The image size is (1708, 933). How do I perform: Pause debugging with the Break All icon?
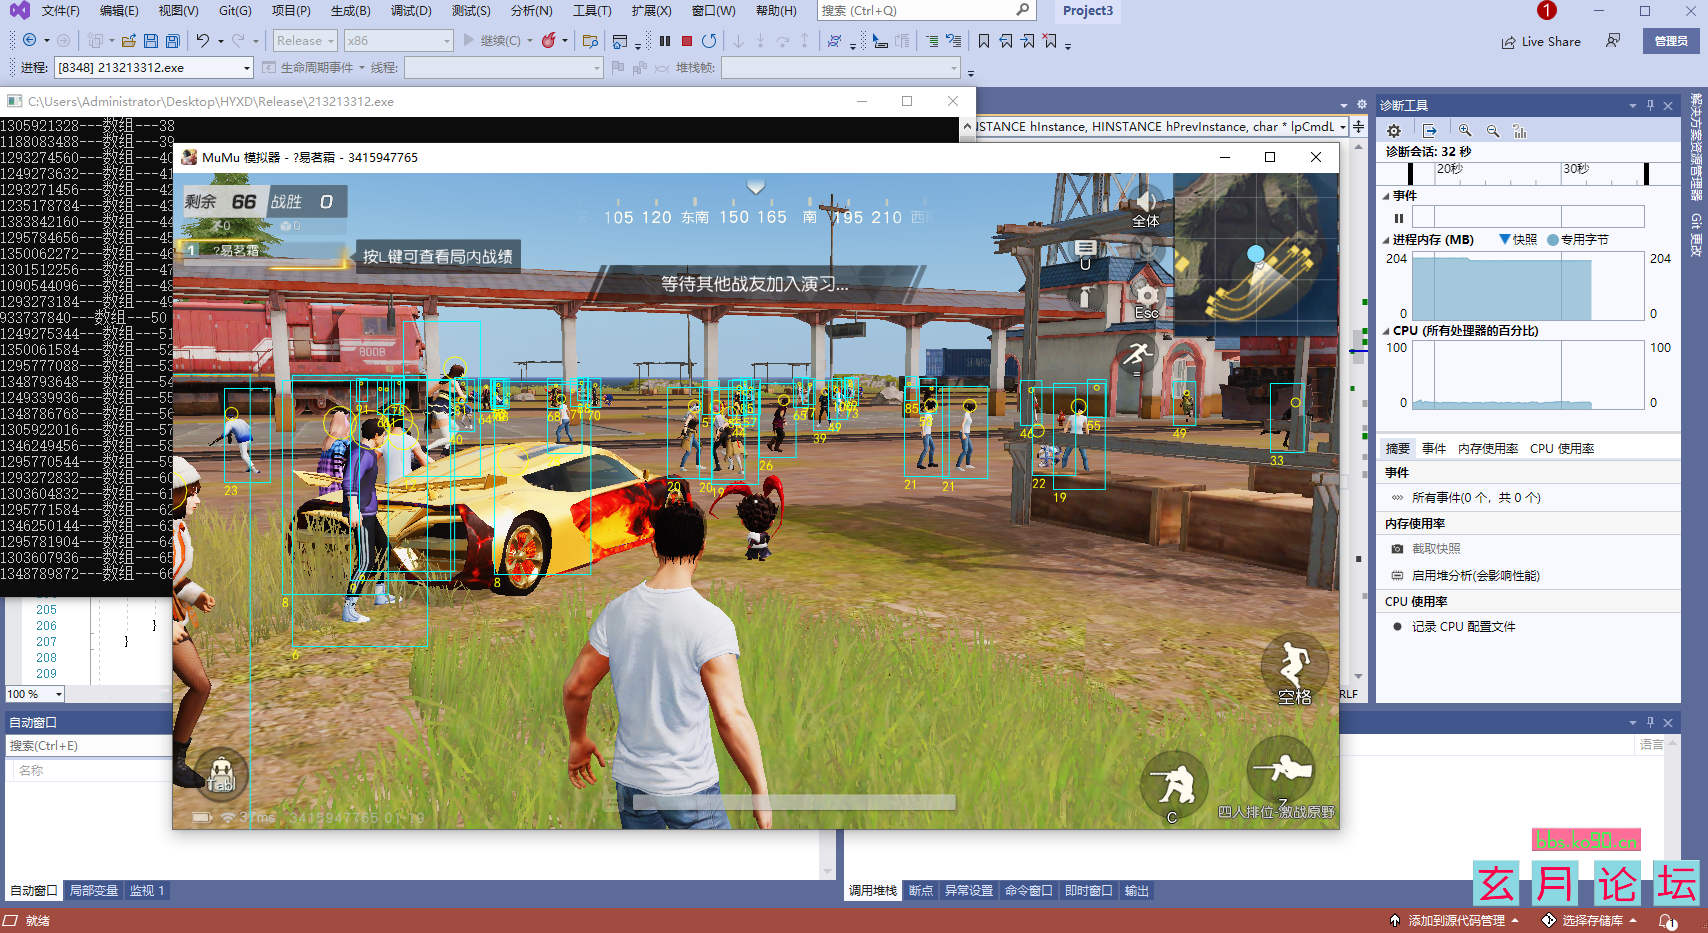pyautogui.click(x=665, y=41)
